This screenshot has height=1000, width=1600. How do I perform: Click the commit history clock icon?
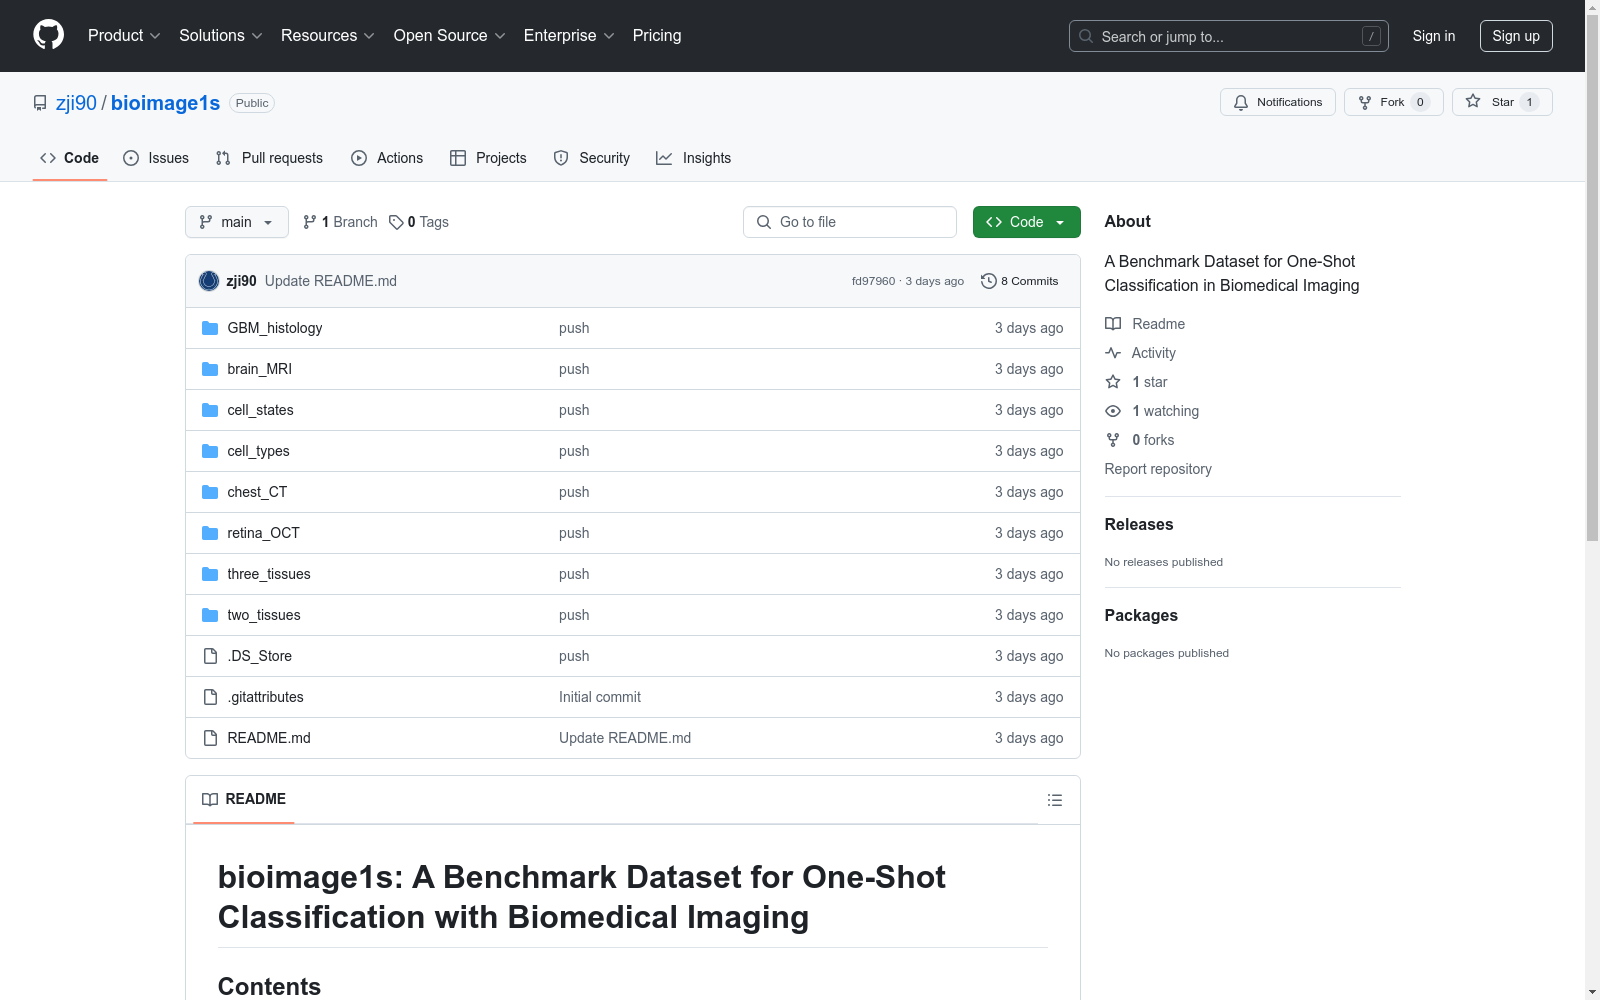click(x=989, y=281)
